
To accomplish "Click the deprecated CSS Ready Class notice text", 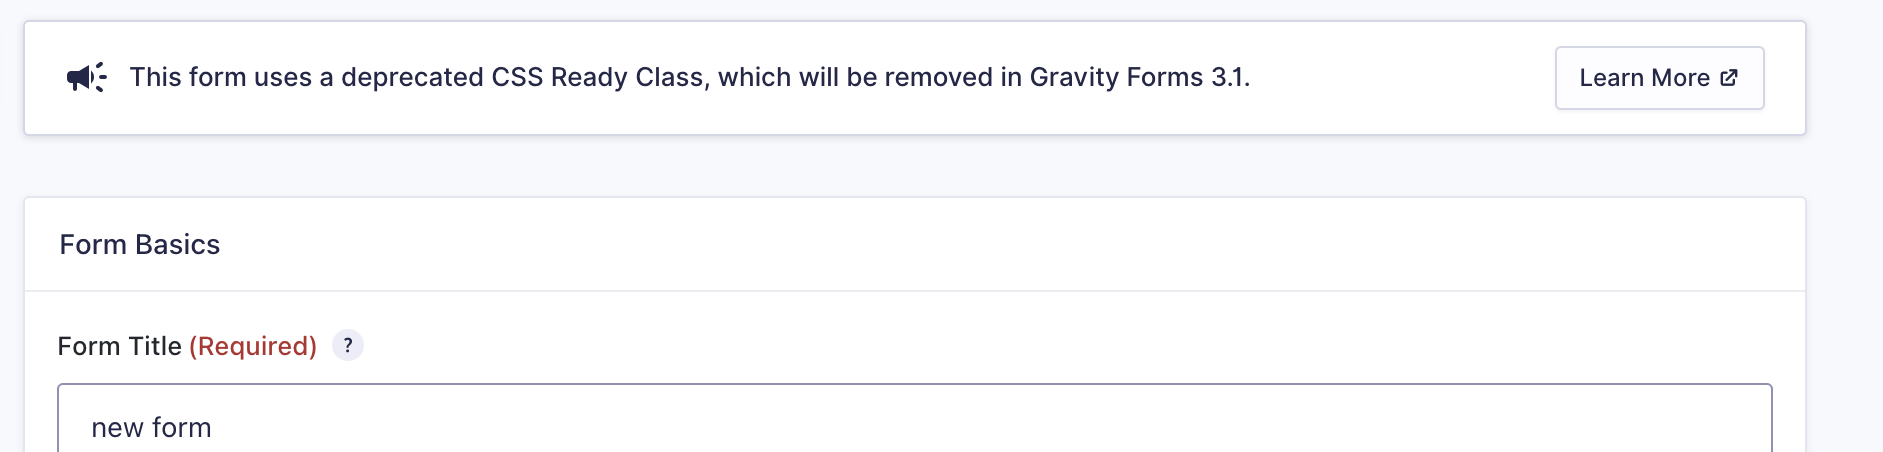I will pyautogui.click(x=690, y=77).
